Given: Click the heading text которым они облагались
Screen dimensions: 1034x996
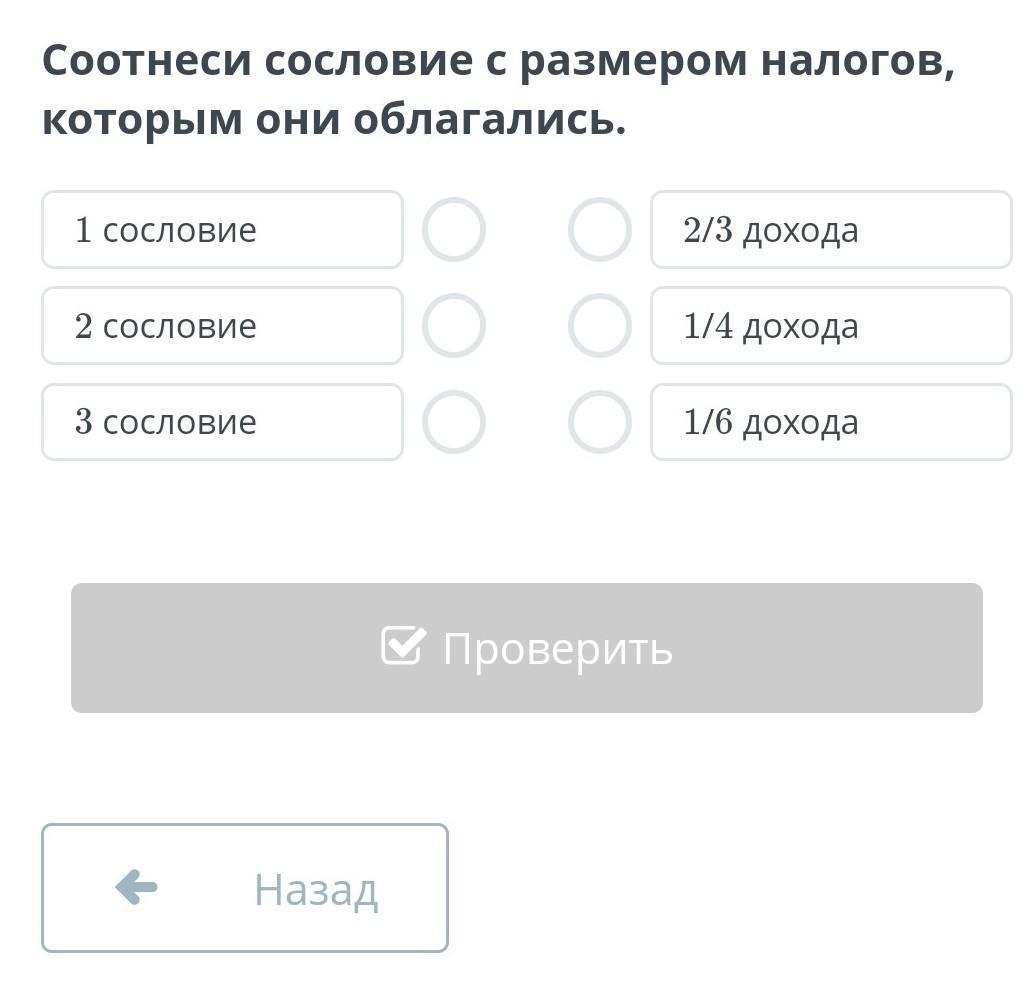Looking at the screenshot, I should [333, 120].
